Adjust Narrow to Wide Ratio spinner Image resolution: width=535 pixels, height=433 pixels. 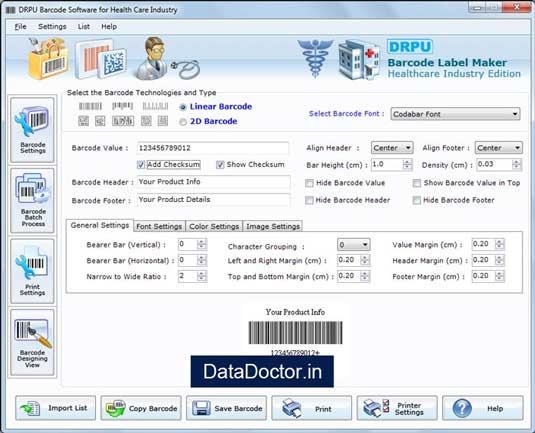point(202,276)
